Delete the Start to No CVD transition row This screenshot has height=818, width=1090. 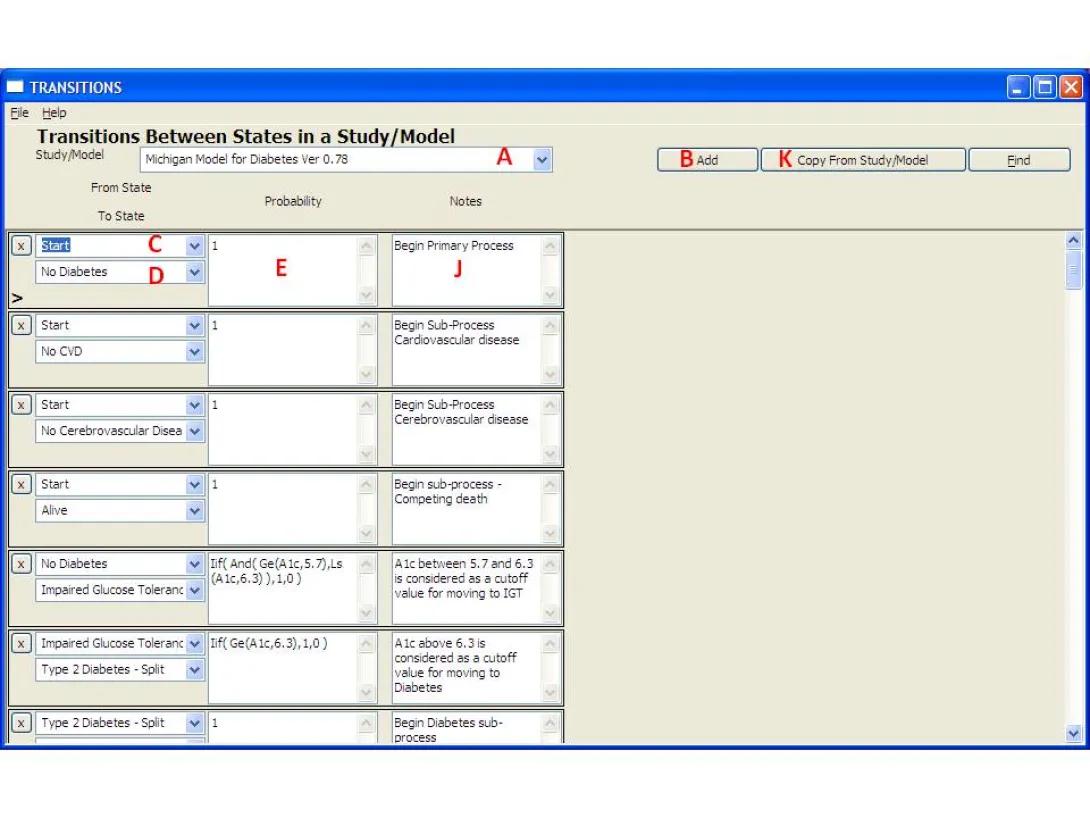click(21, 325)
